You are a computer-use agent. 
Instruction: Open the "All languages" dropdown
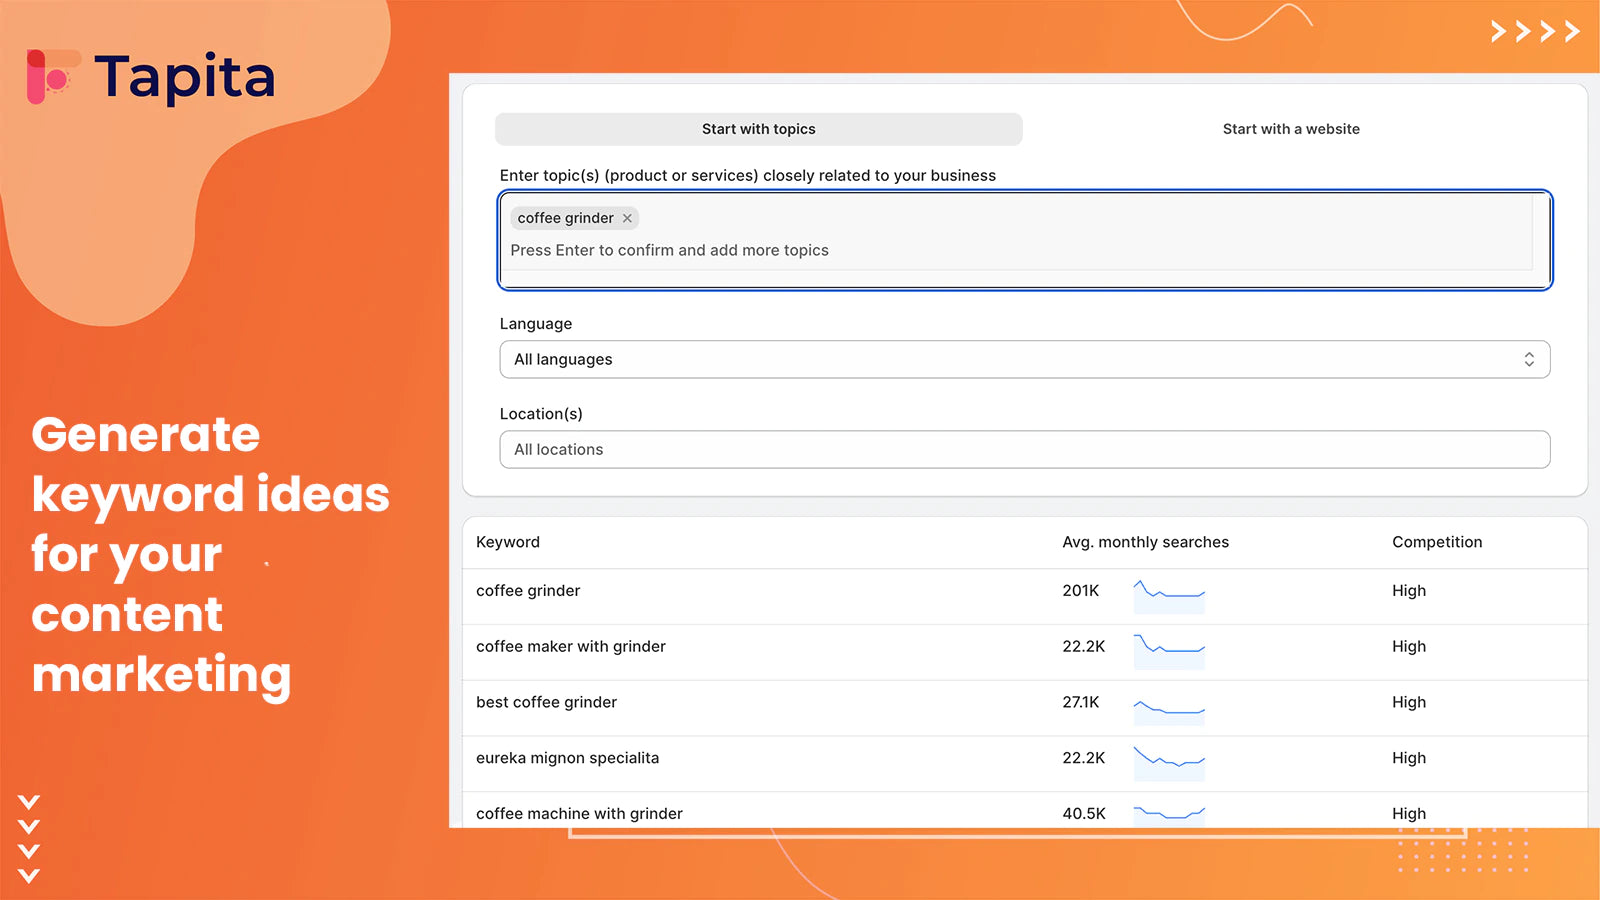tap(1024, 359)
